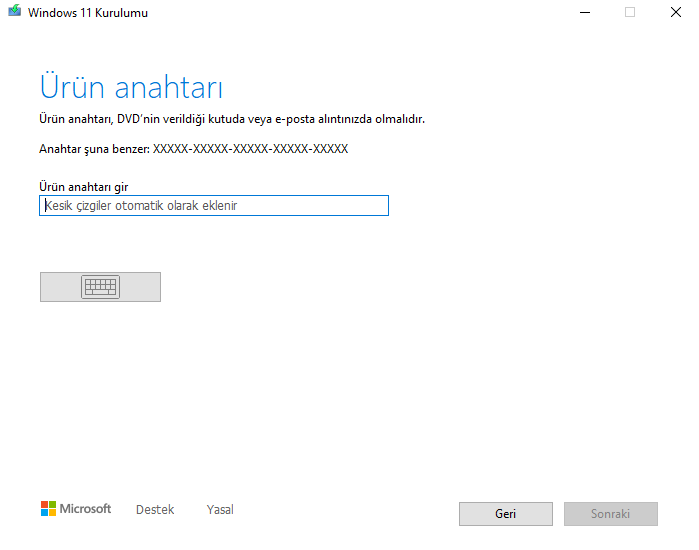
Task: Minimize the Windows 11 Kurulumu window
Action: pyautogui.click(x=585, y=12)
